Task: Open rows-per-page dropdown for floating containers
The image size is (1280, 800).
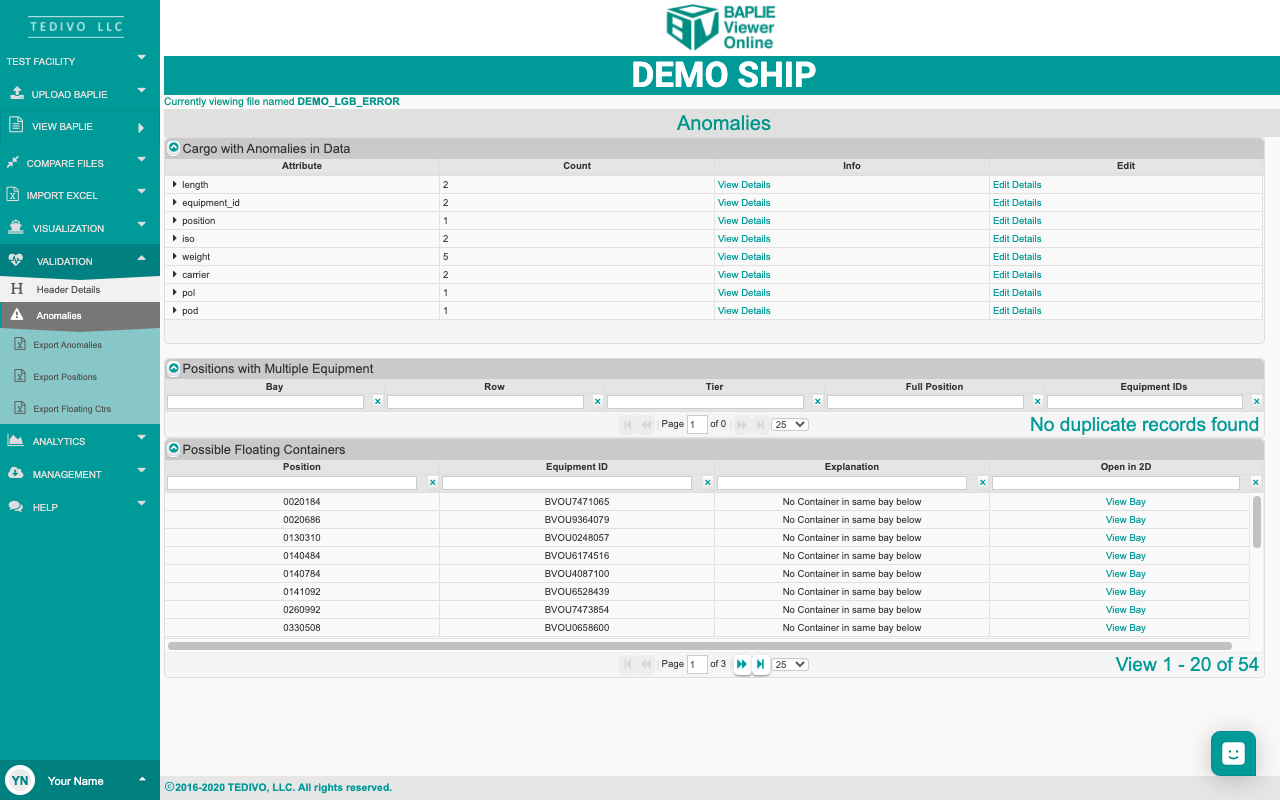Action: click(789, 664)
